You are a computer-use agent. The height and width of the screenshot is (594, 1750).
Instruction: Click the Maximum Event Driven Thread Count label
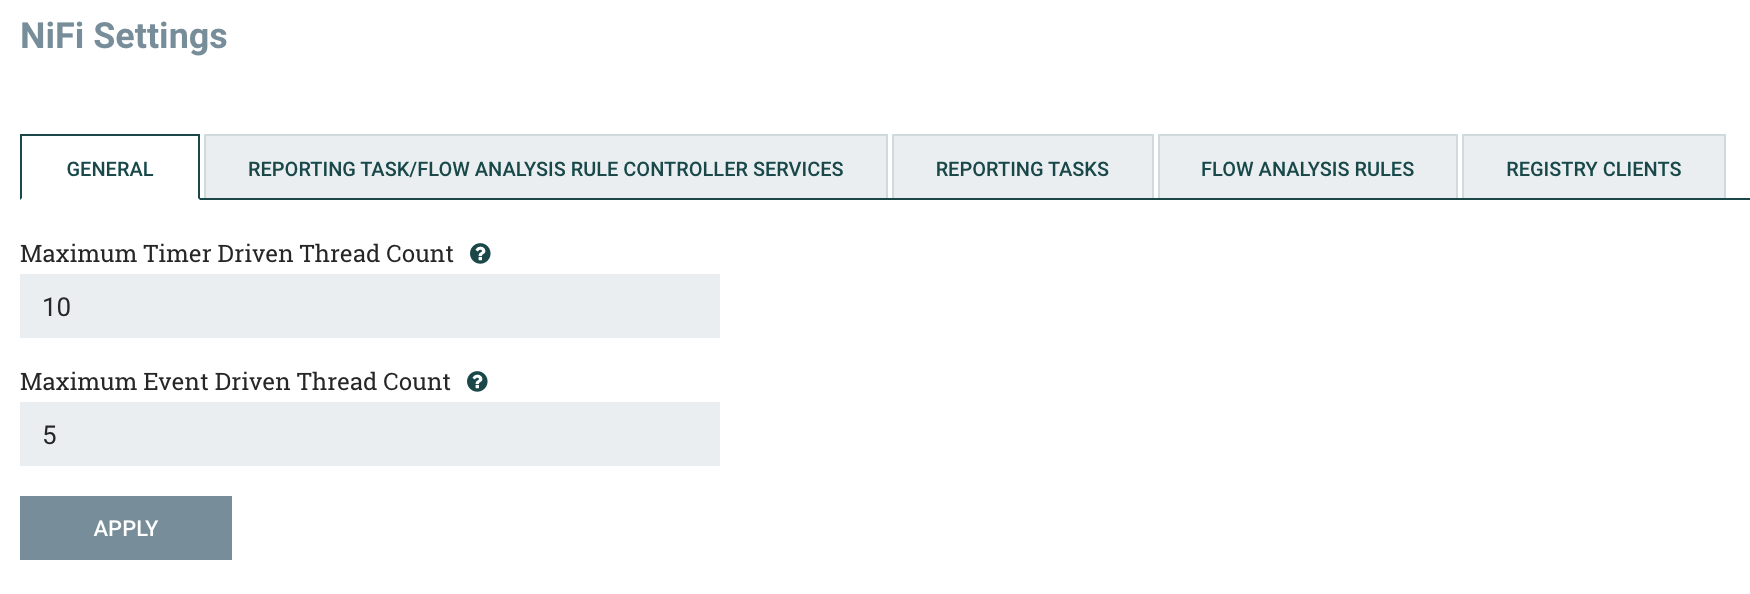pos(235,382)
